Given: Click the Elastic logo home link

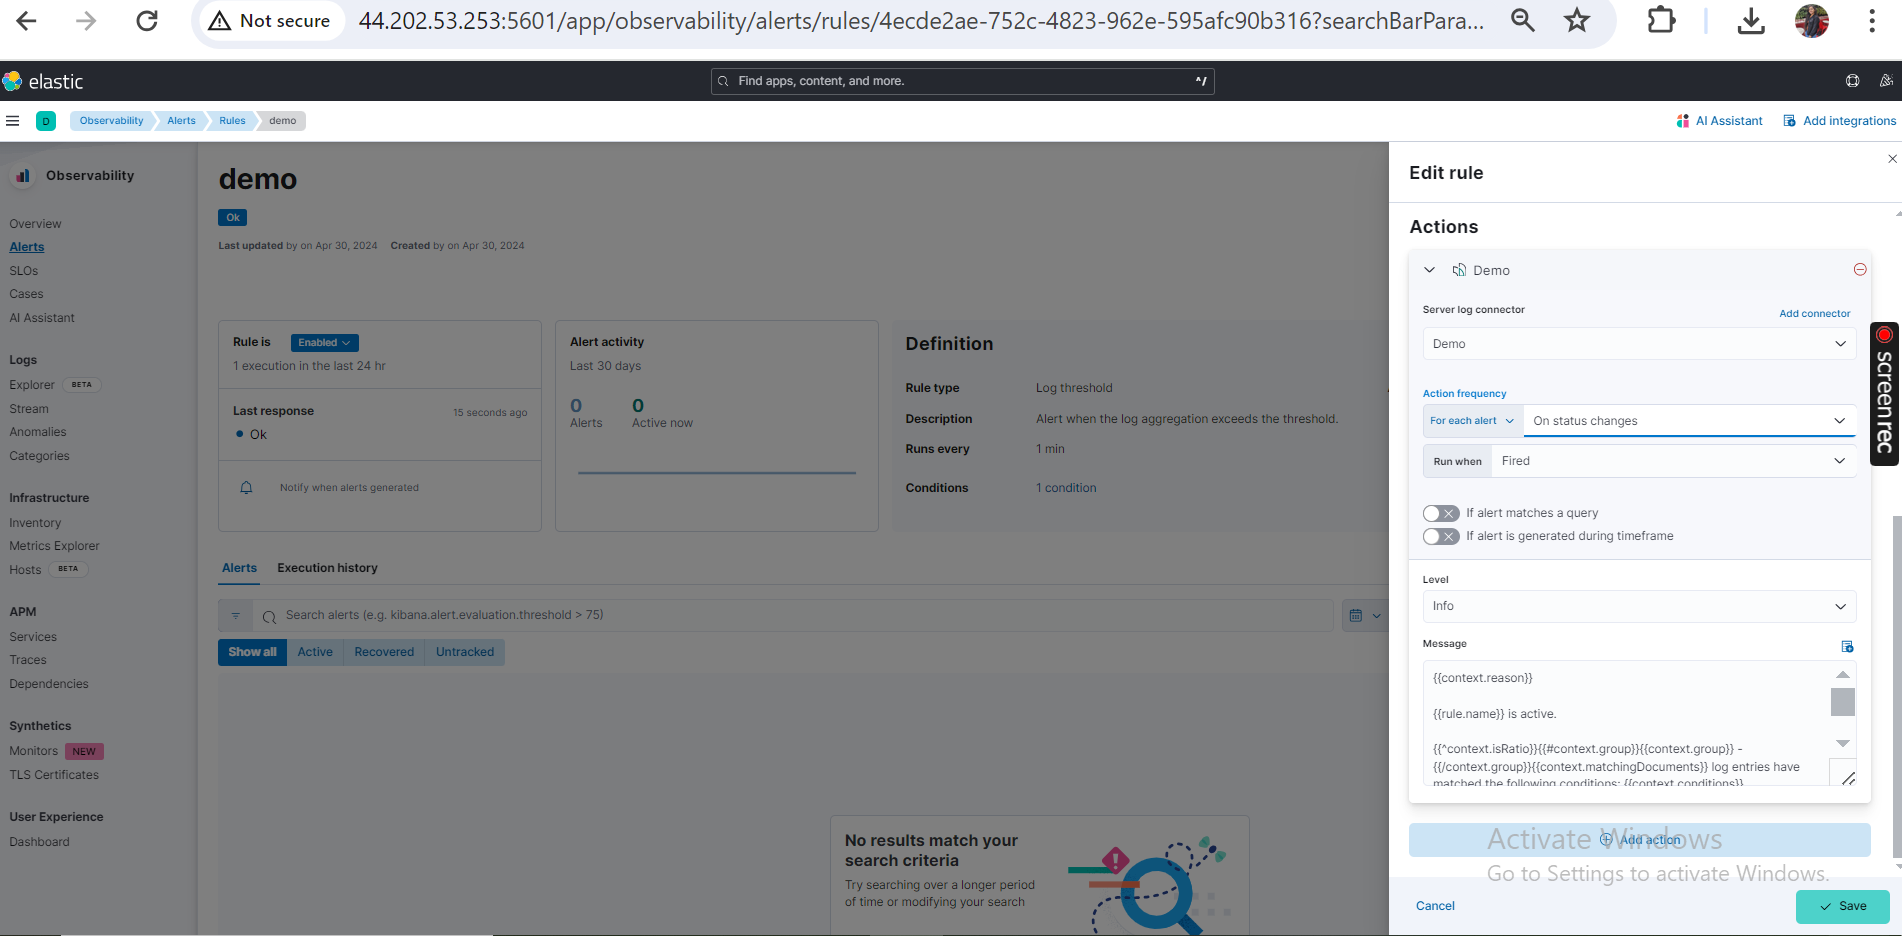Looking at the screenshot, I should [43, 81].
